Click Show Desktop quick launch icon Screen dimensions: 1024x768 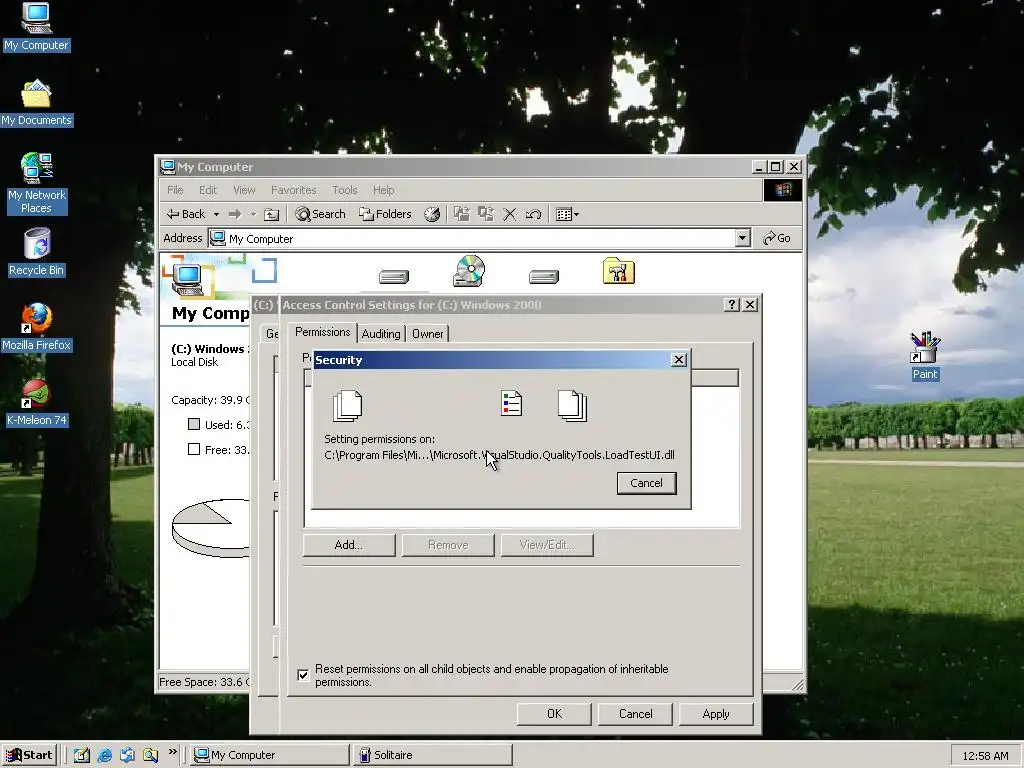click(x=82, y=755)
